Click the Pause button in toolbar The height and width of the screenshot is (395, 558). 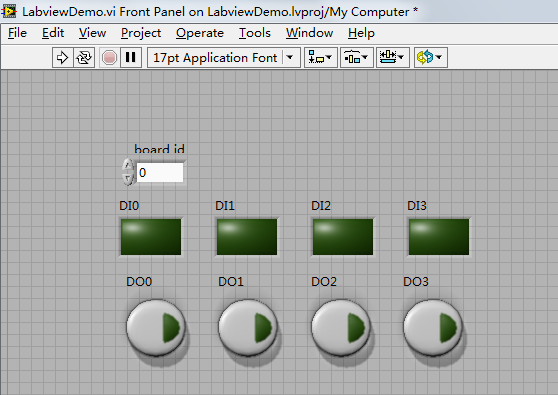click(131, 57)
